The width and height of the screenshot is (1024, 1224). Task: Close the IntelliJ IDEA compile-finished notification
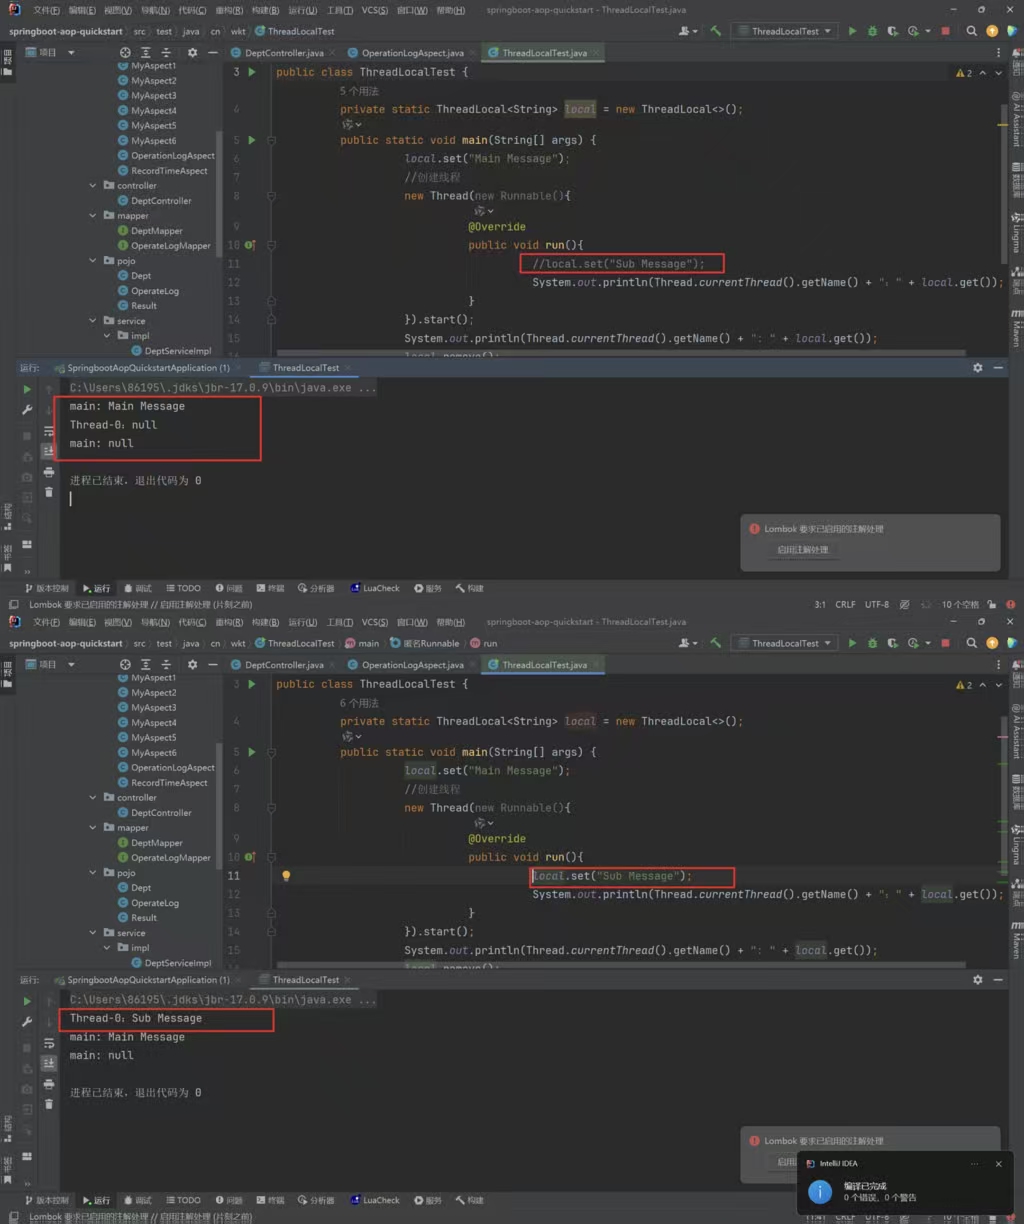pyautogui.click(x=998, y=1164)
